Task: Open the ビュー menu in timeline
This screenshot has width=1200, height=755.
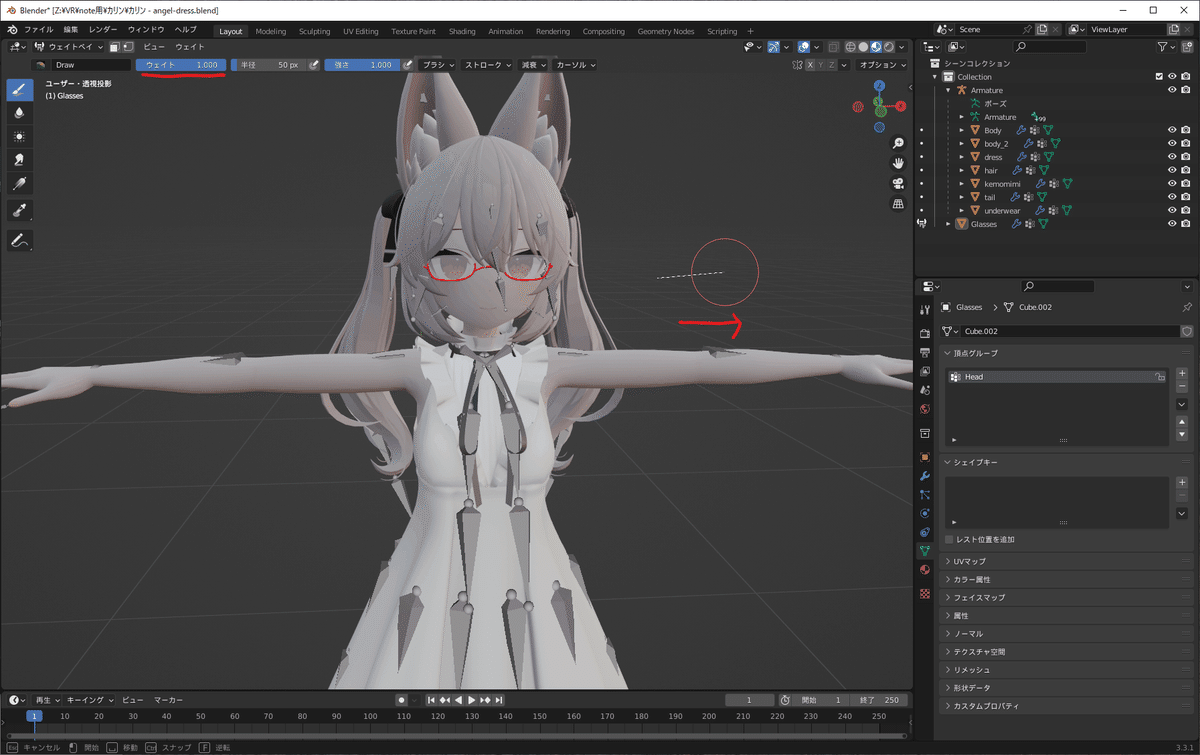Action: click(x=133, y=700)
